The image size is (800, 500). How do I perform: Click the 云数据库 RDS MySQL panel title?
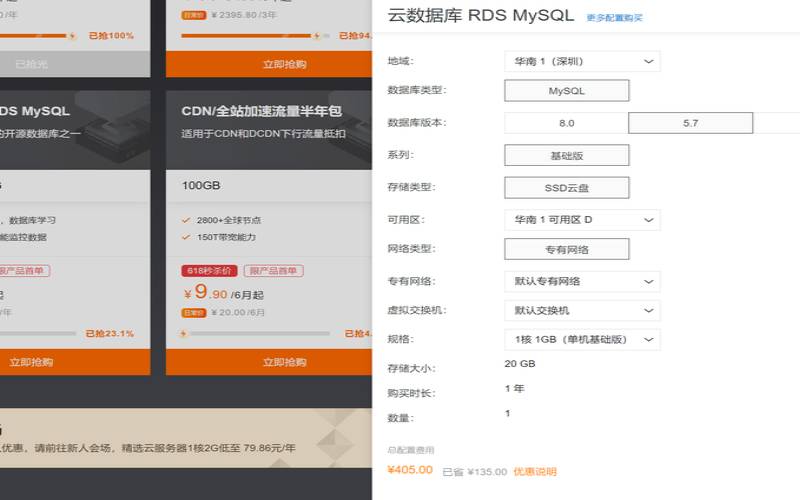click(481, 15)
